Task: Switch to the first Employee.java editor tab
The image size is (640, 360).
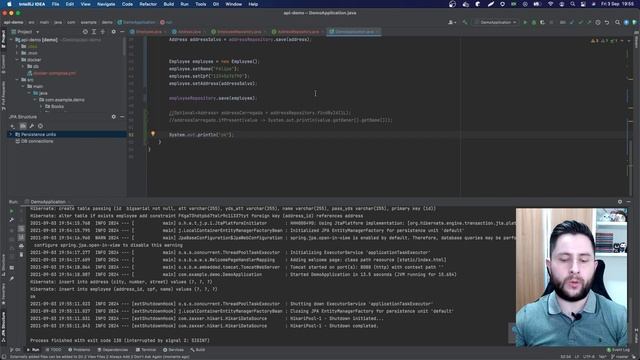Action: [x=148, y=32]
